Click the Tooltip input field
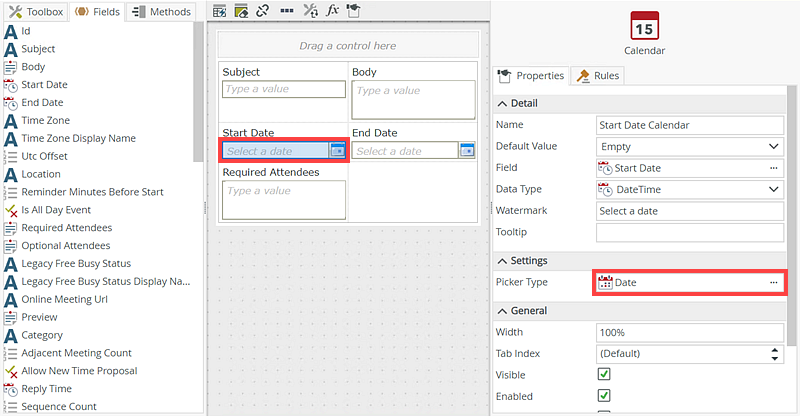800x416 pixels. [x=689, y=232]
